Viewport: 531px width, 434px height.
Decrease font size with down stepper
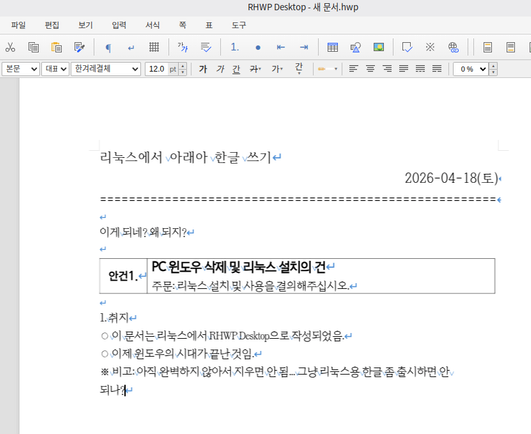coord(183,72)
